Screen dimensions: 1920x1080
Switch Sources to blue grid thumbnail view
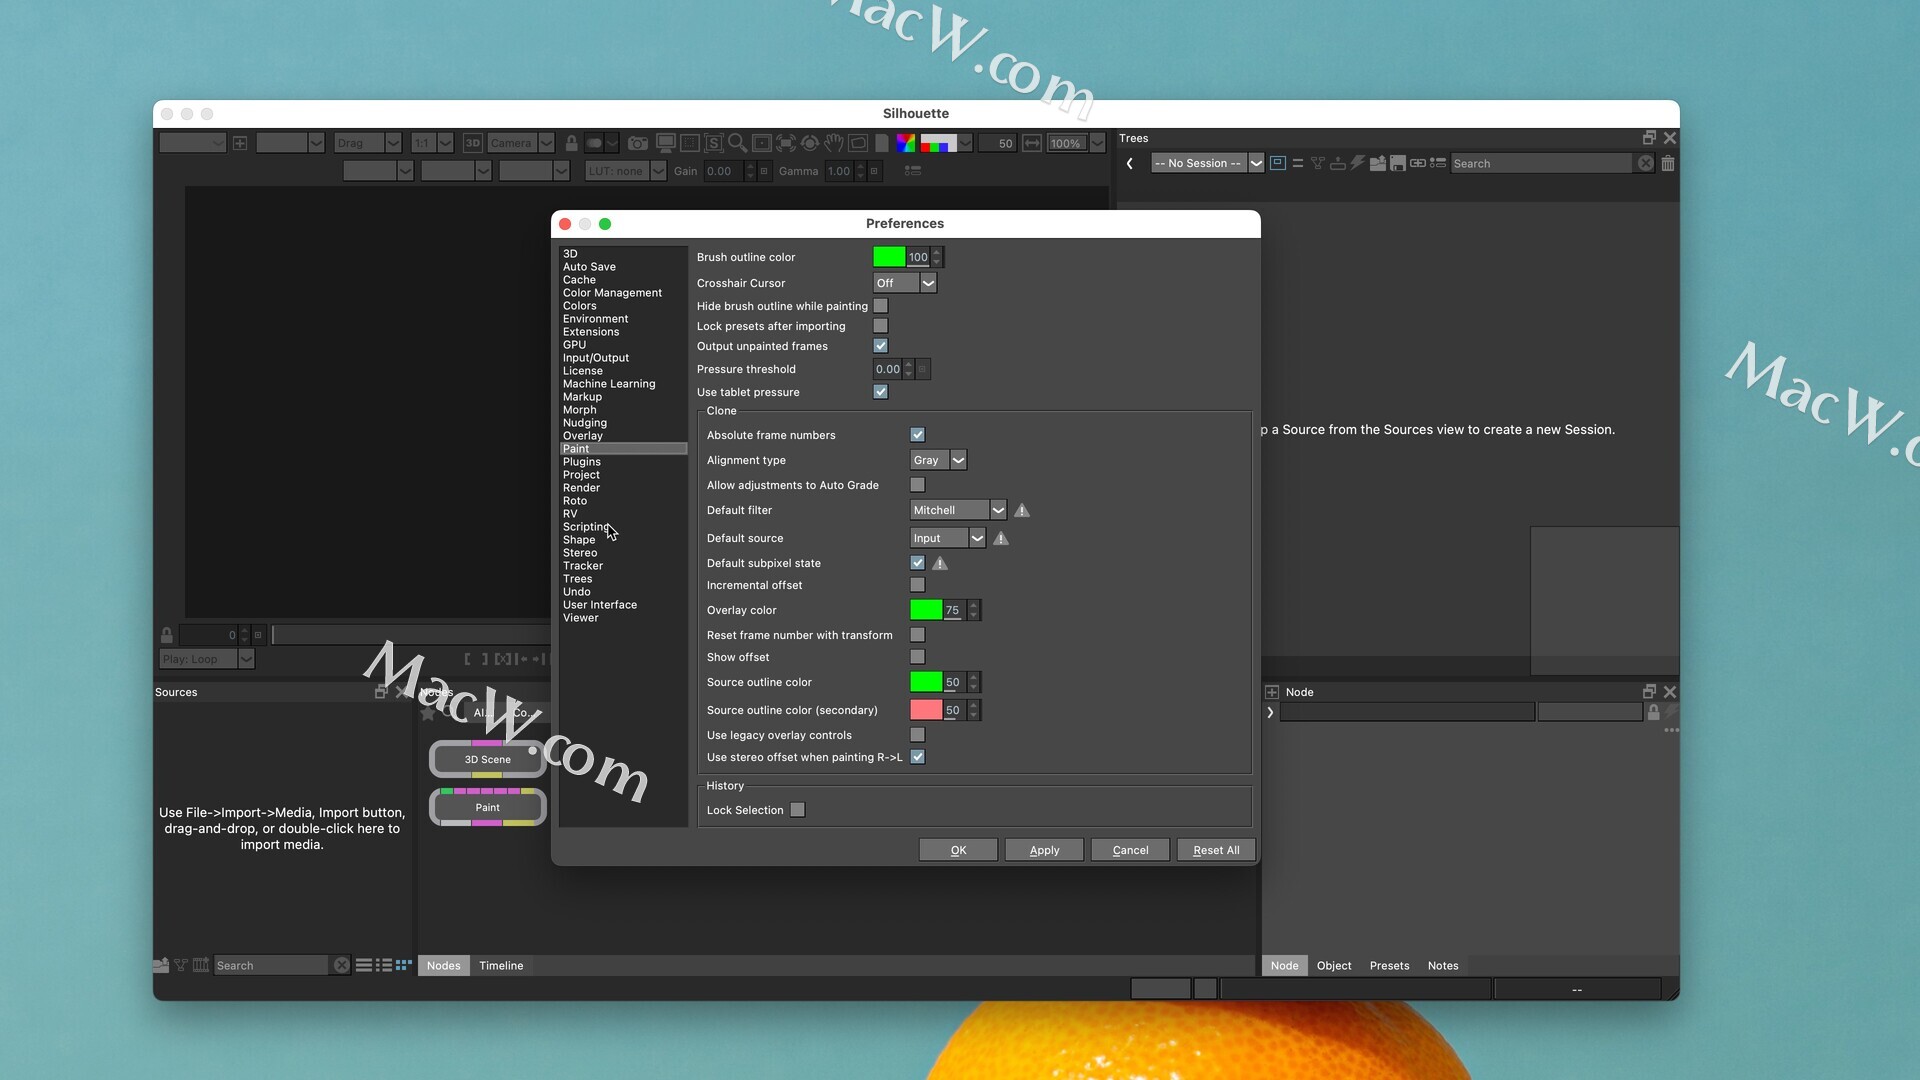point(404,965)
